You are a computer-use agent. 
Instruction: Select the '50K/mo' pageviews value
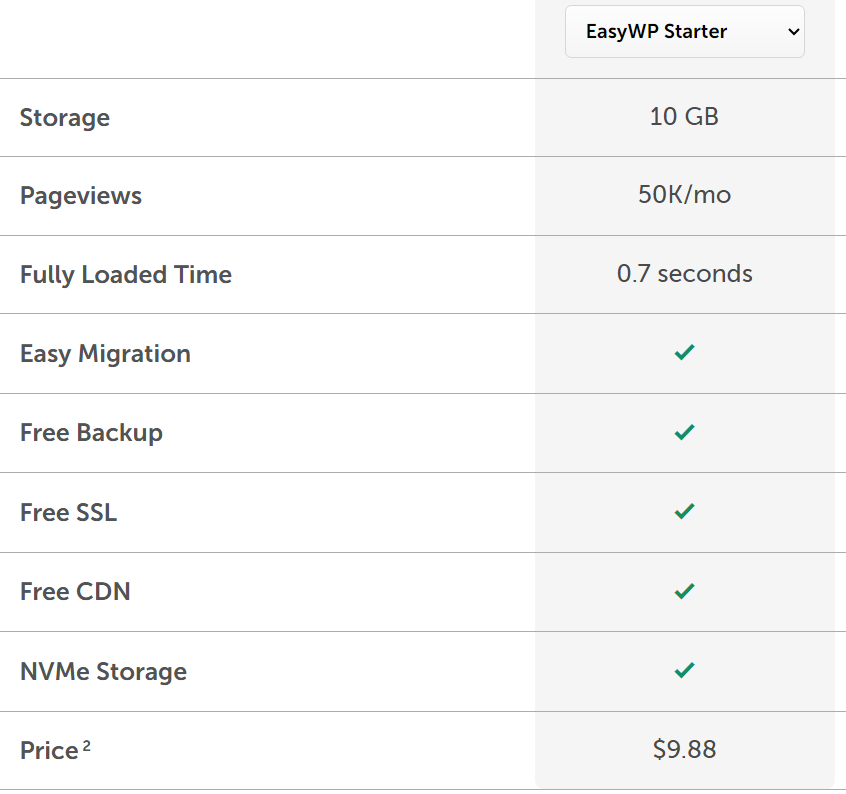[684, 195]
